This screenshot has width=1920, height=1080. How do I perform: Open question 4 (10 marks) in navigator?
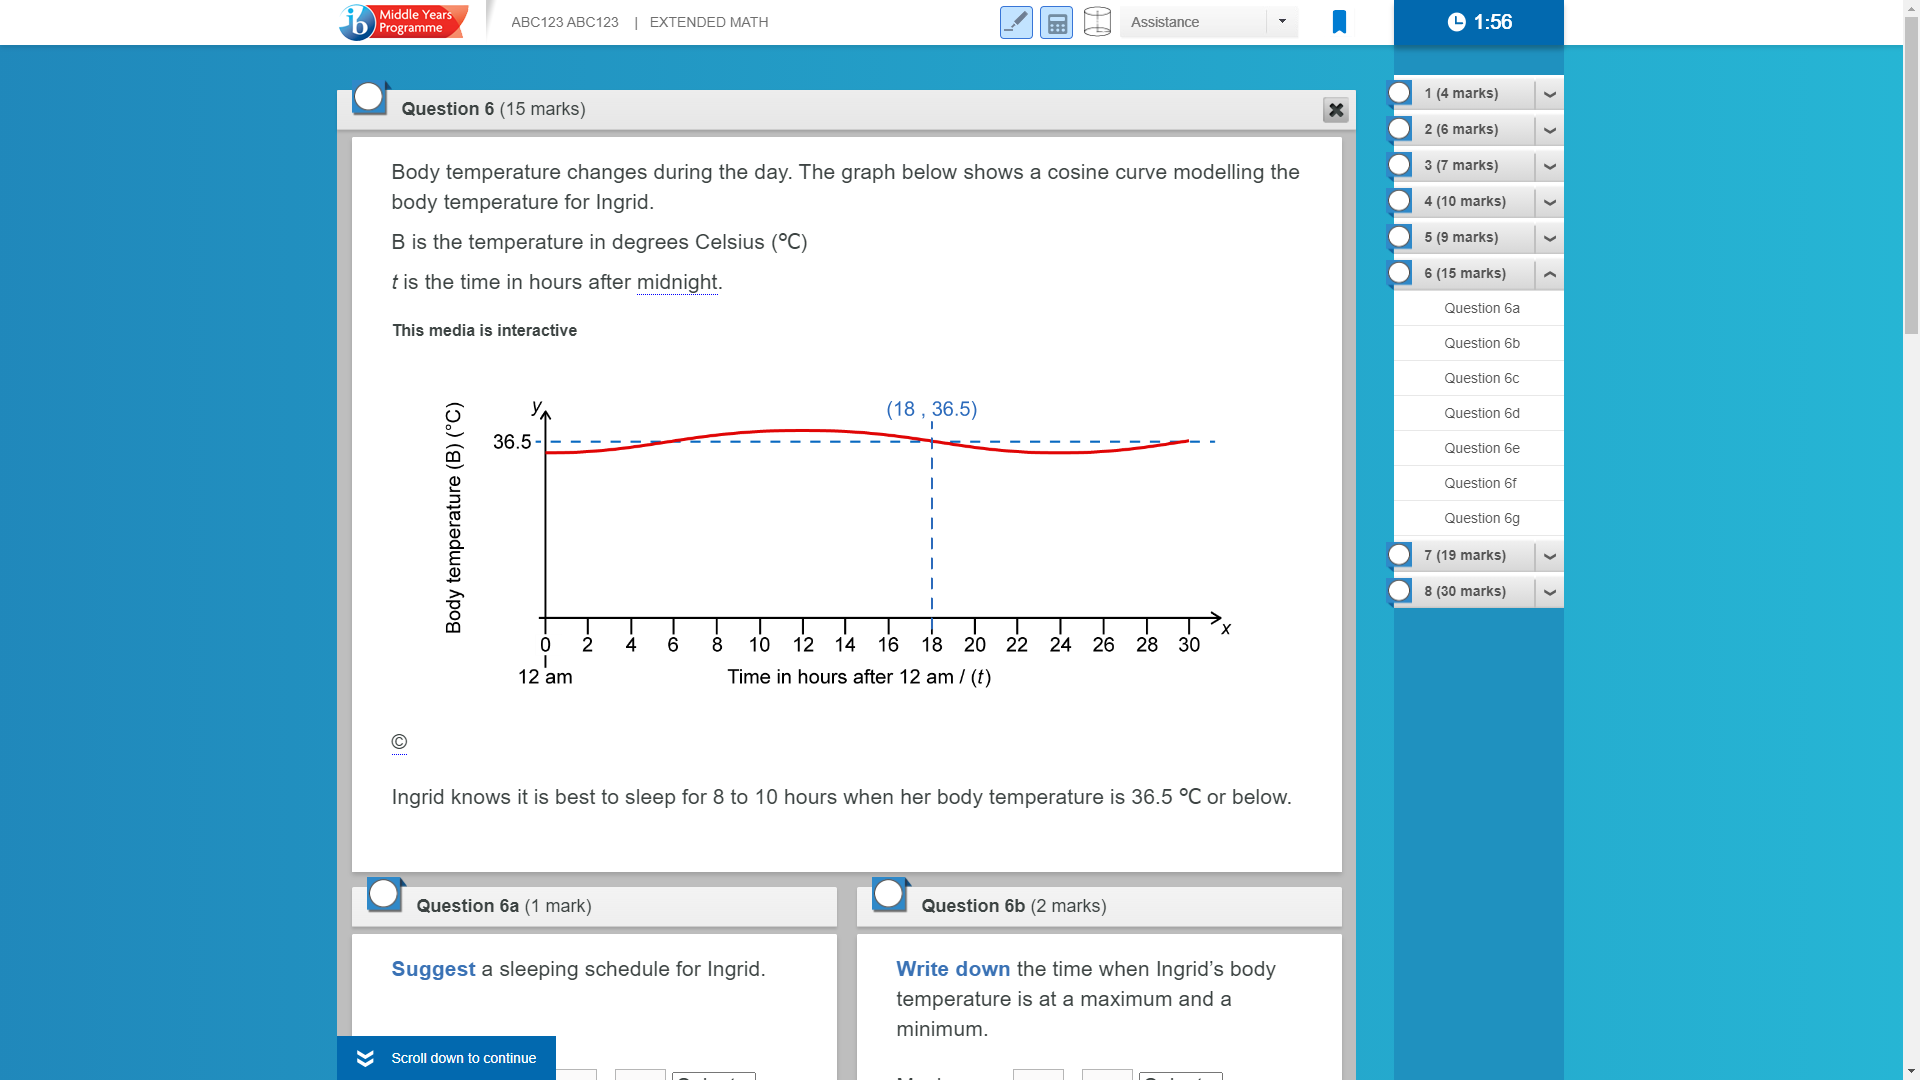tap(1465, 201)
